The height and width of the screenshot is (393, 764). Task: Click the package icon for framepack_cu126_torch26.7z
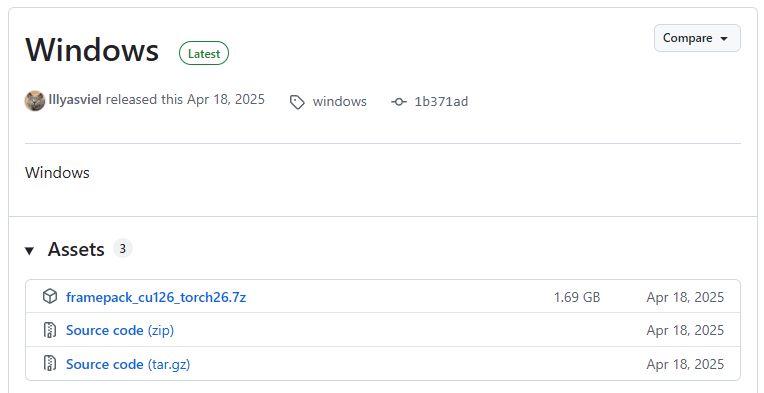50,296
